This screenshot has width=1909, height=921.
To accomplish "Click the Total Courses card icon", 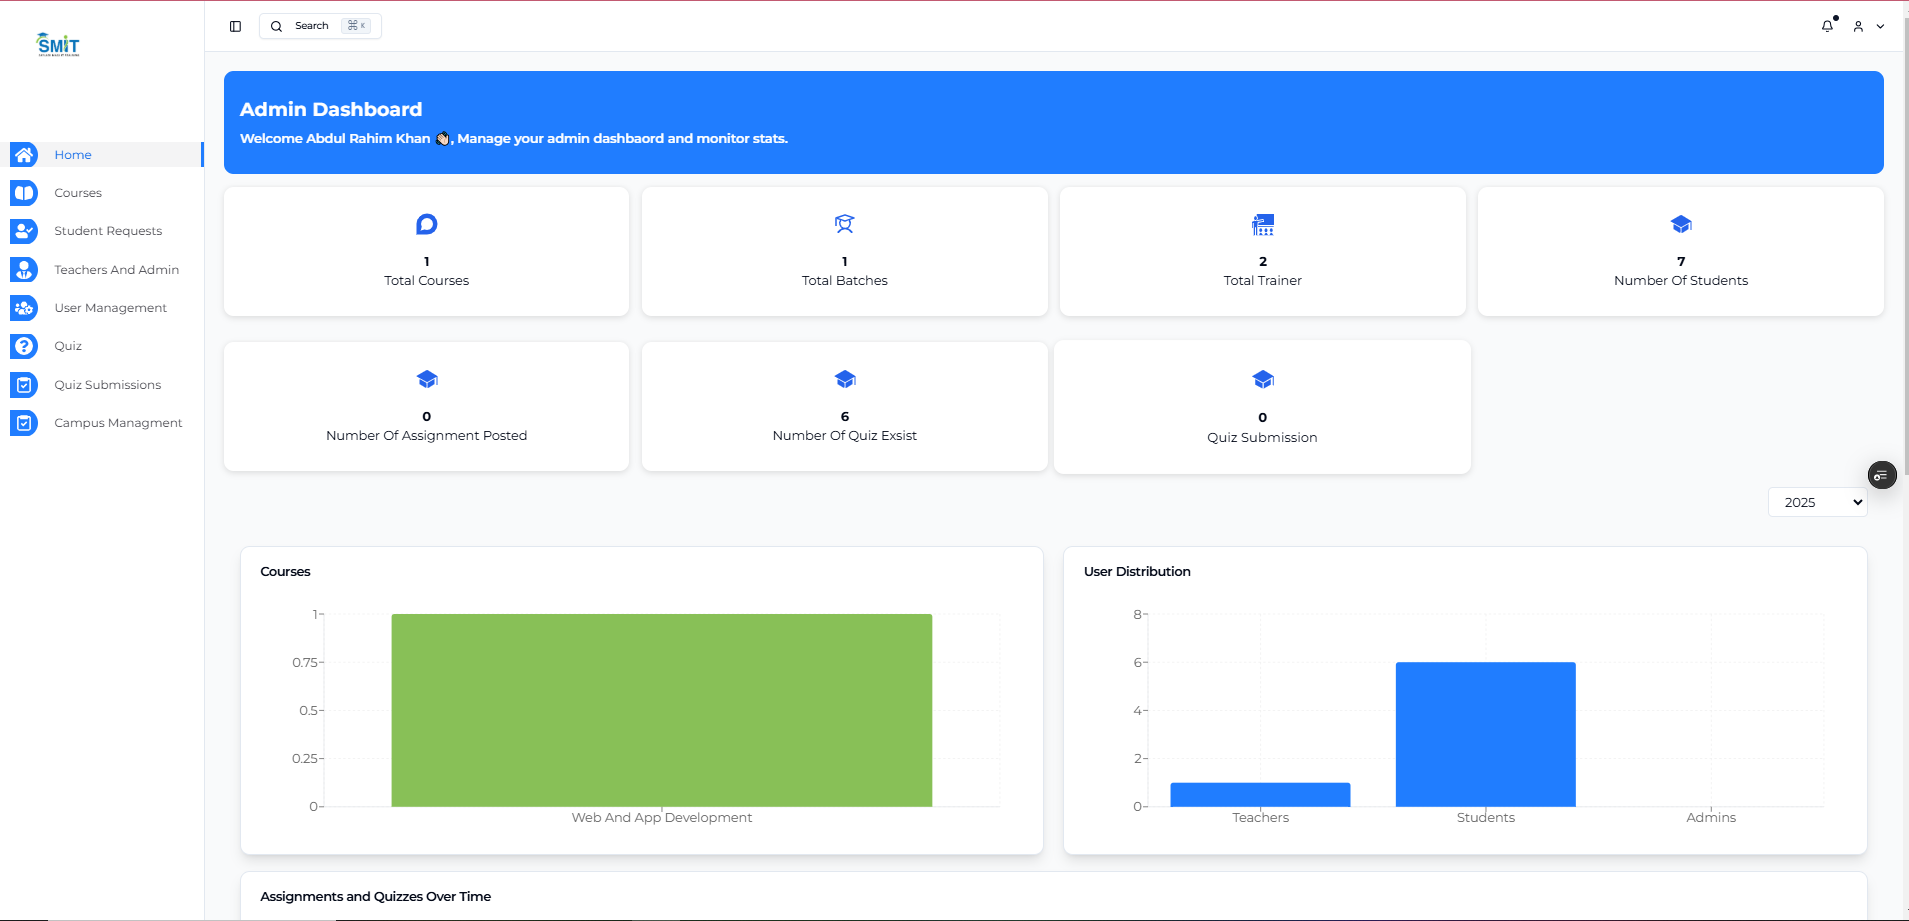I will click(x=427, y=224).
